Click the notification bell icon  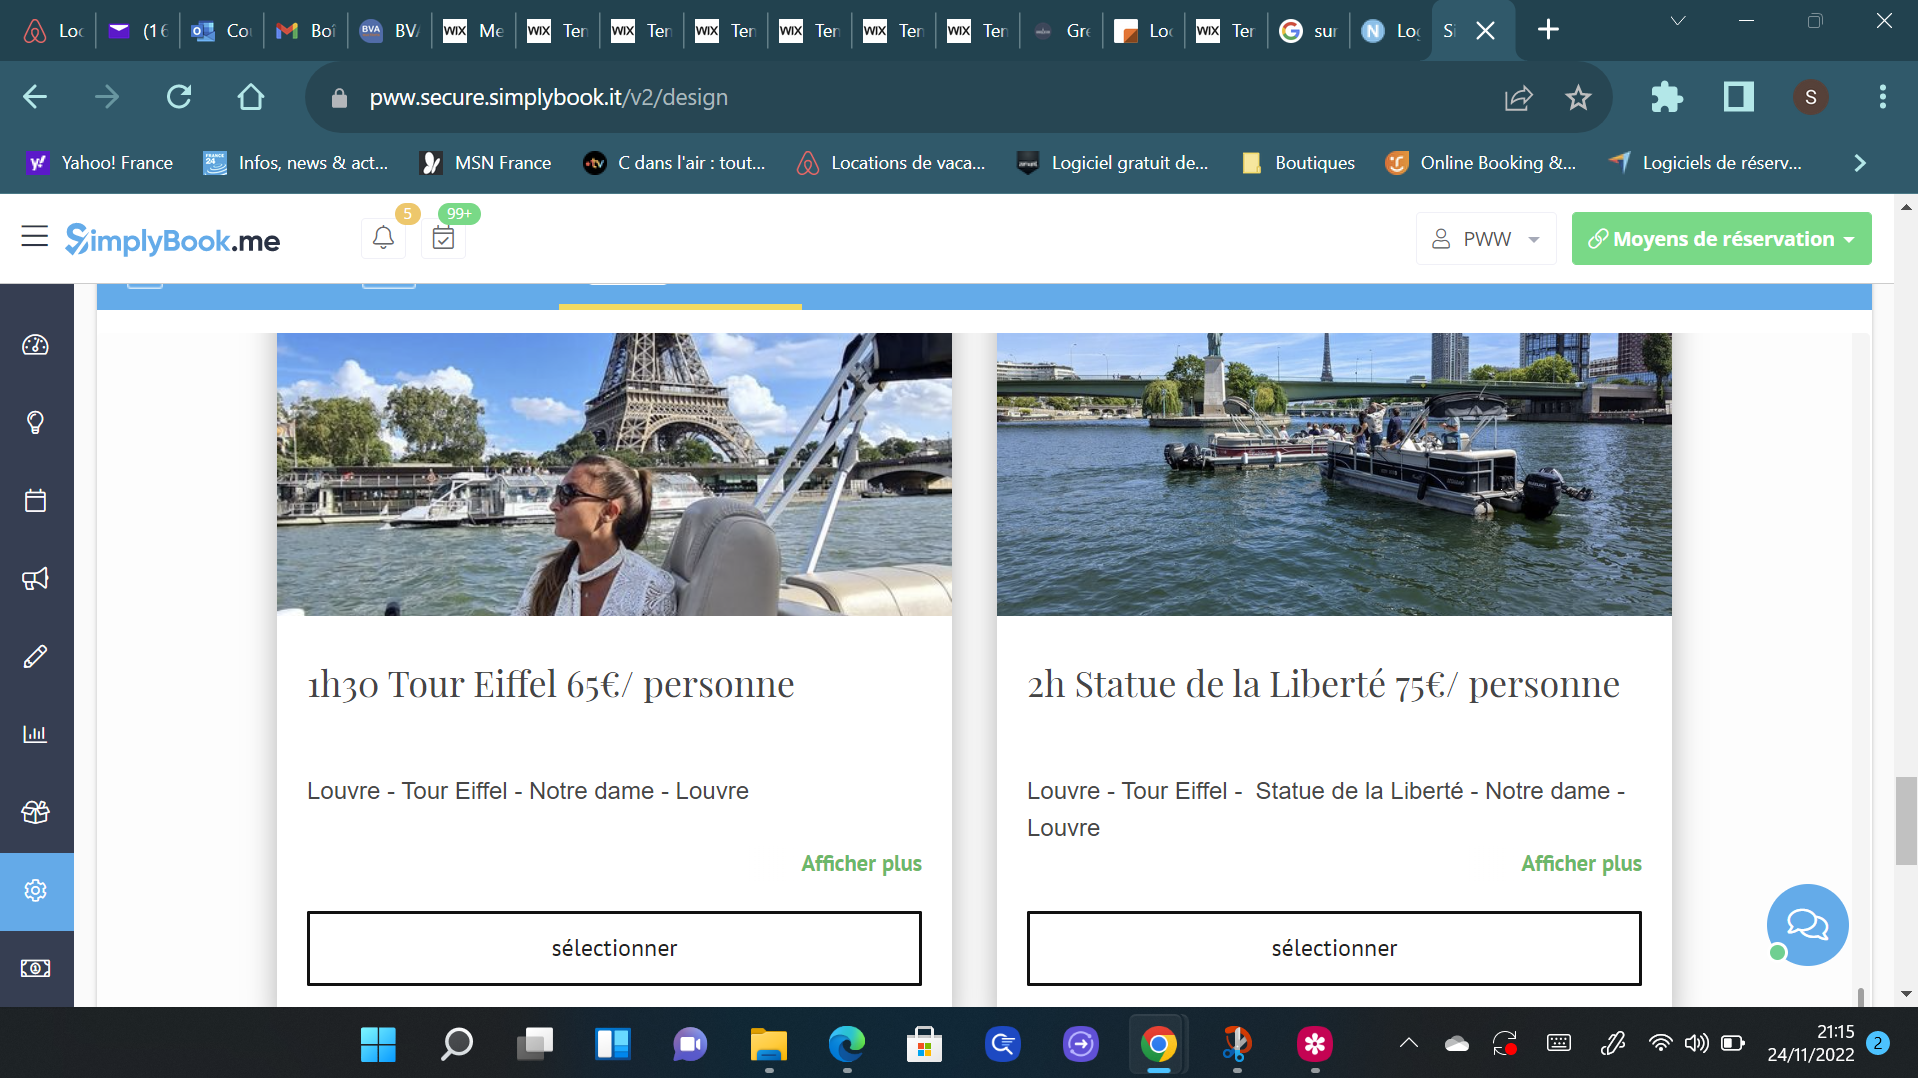[383, 238]
